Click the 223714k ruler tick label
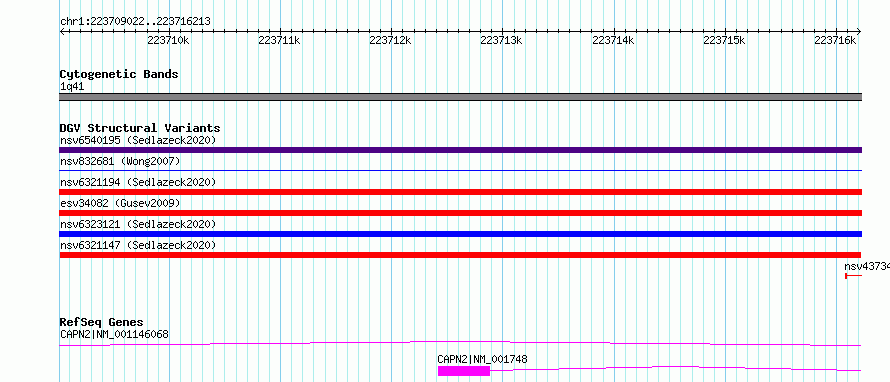This screenshot has width=890, height=382. [x=614, y=40]
